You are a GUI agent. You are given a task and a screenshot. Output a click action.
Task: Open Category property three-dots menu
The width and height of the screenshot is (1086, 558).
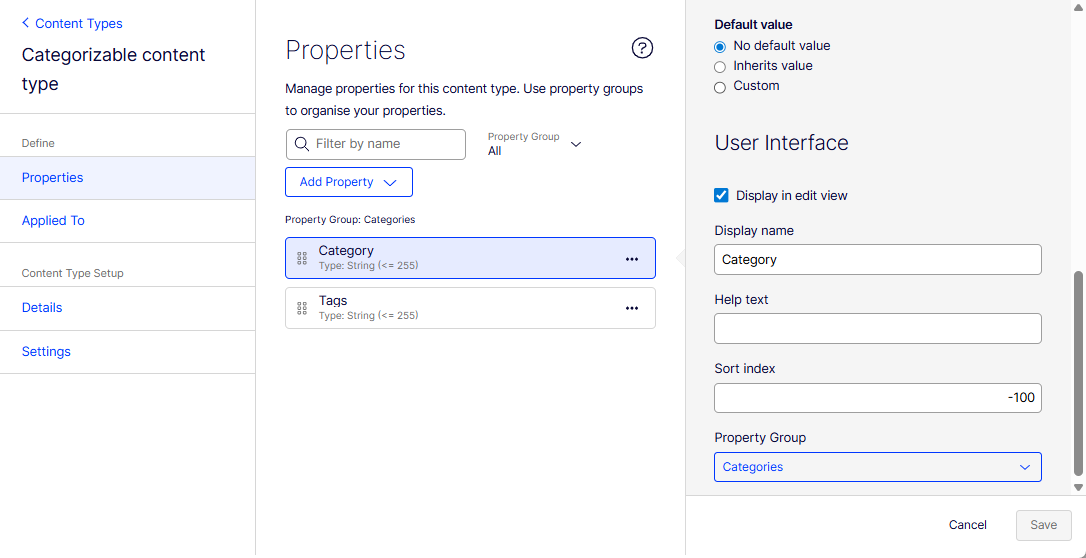[631, 259]
